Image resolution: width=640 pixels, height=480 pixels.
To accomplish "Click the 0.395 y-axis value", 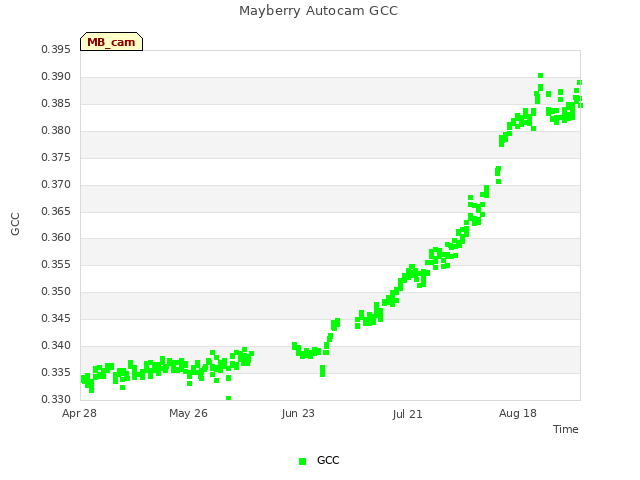I will pos(56,50).
